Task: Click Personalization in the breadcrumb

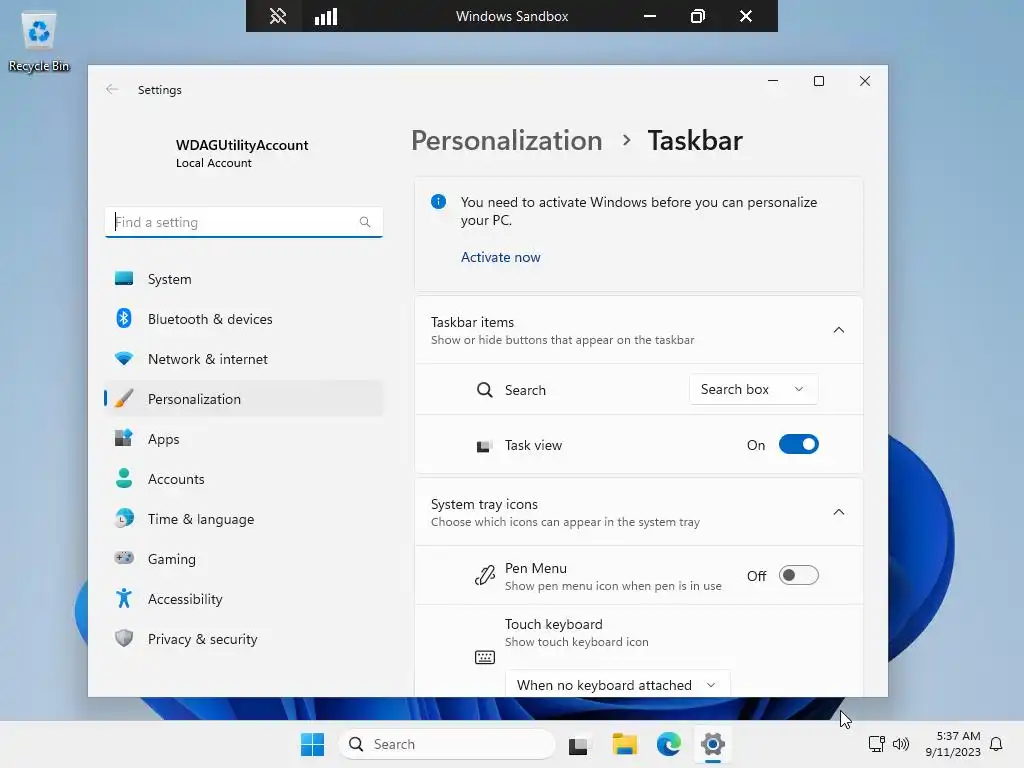Action: pyautogui.click(x=506, y=140)
